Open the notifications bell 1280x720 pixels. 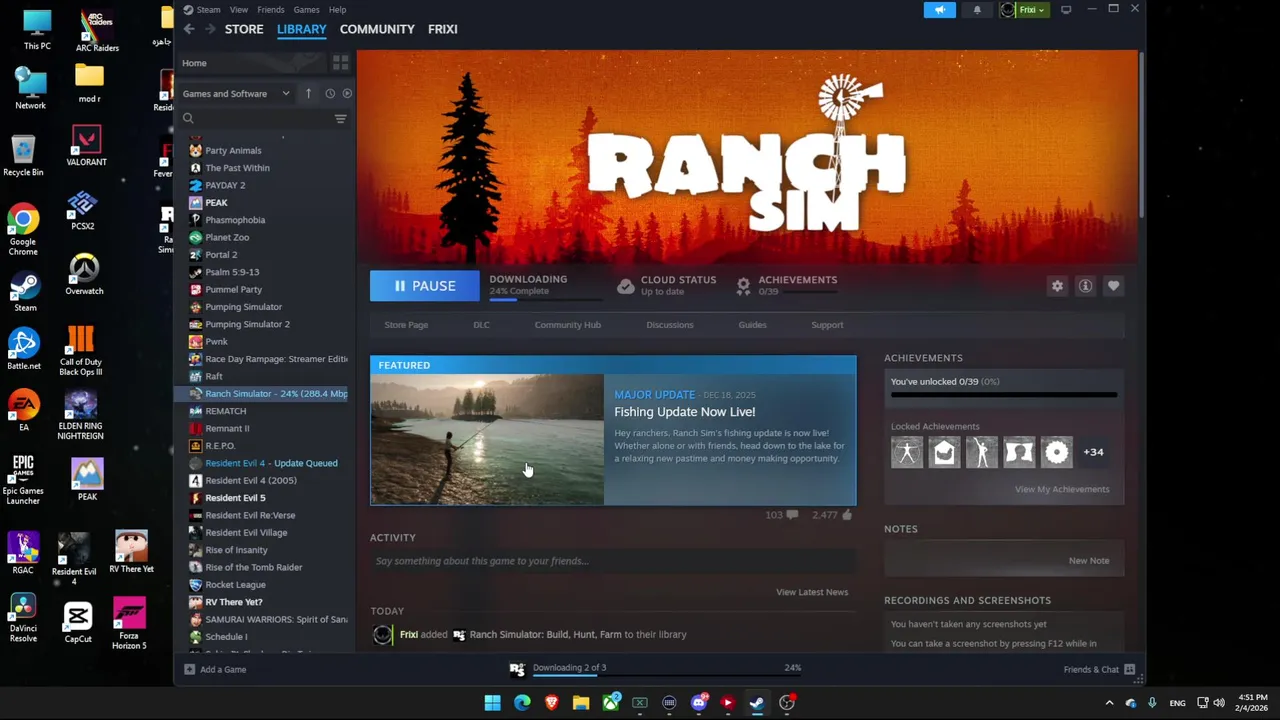click(977, 10)
